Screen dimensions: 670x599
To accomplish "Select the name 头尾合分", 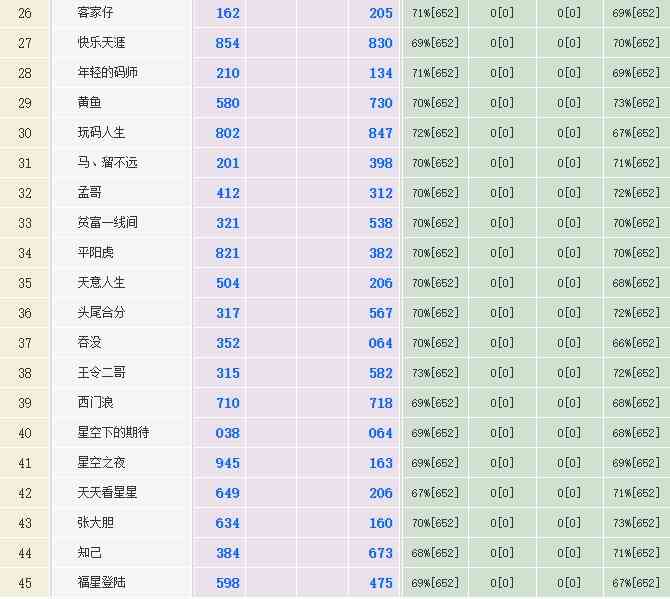I will [101, 313].
